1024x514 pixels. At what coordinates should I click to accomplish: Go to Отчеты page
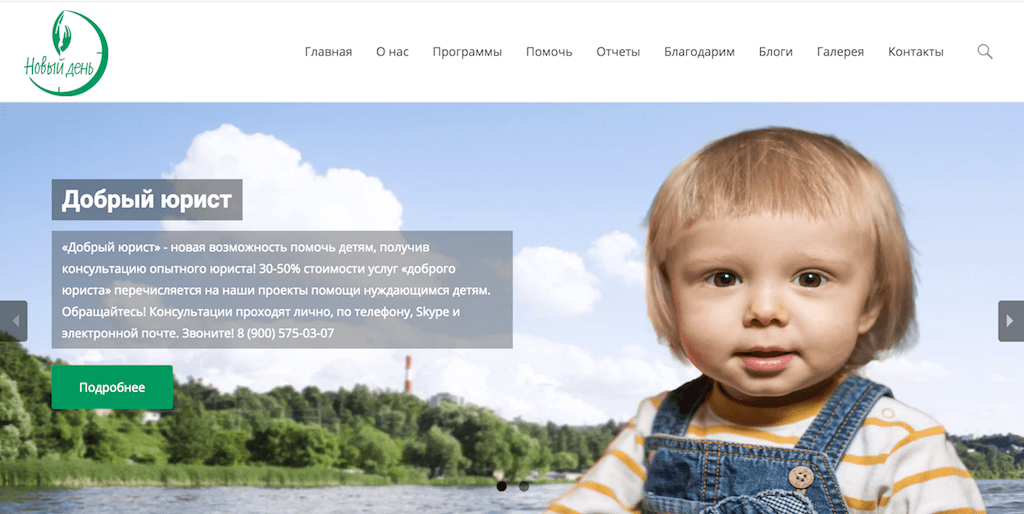click(x=618, y=52)
